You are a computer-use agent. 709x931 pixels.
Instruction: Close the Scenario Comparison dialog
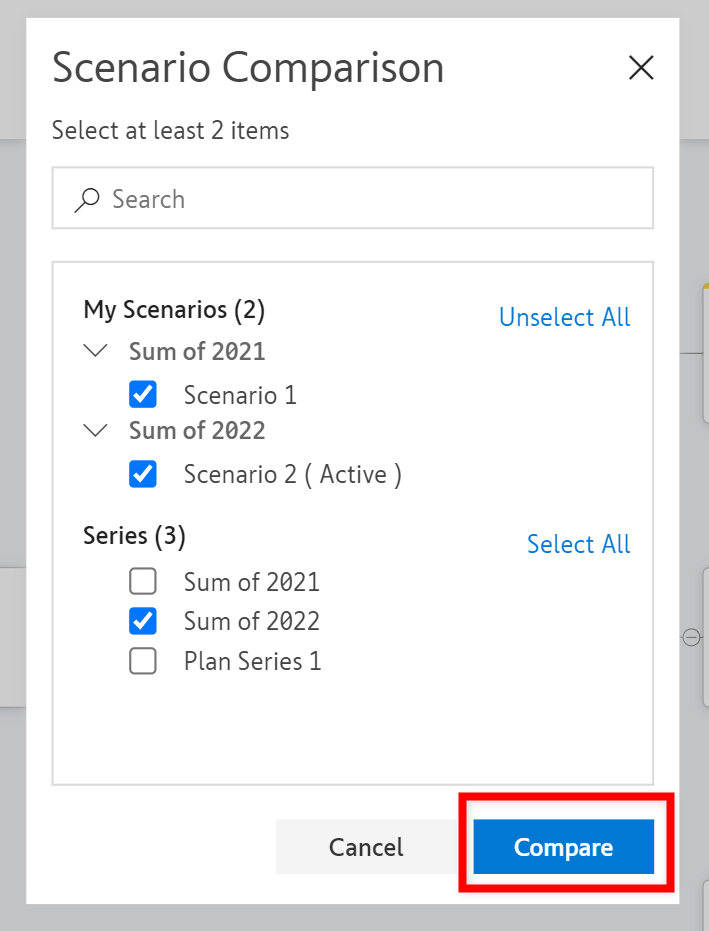click(x=640, y=68)
